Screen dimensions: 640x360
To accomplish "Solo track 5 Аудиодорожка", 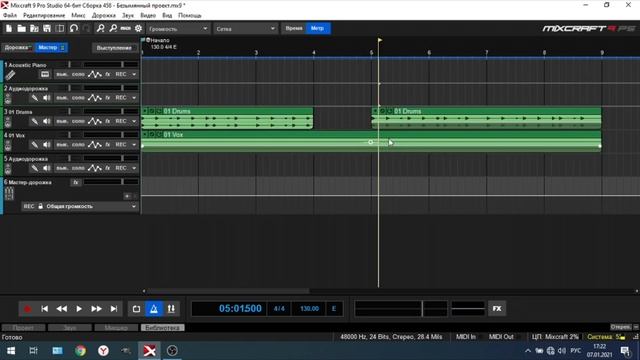I will click(78, 168).
